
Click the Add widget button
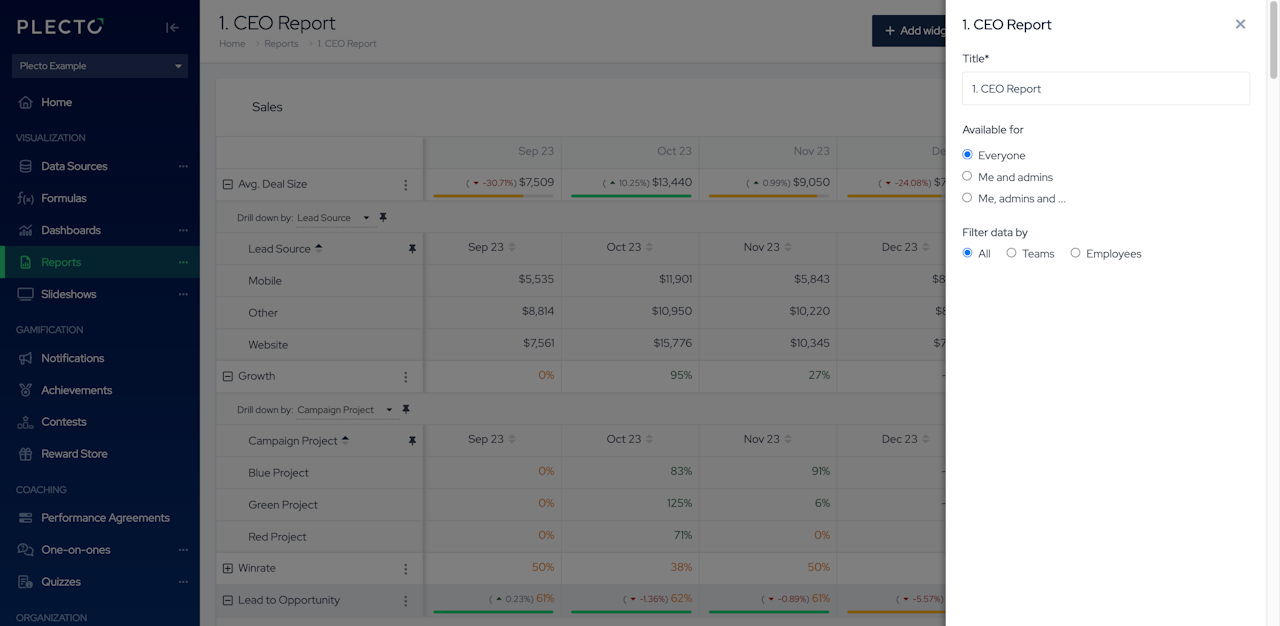point(909,31)
